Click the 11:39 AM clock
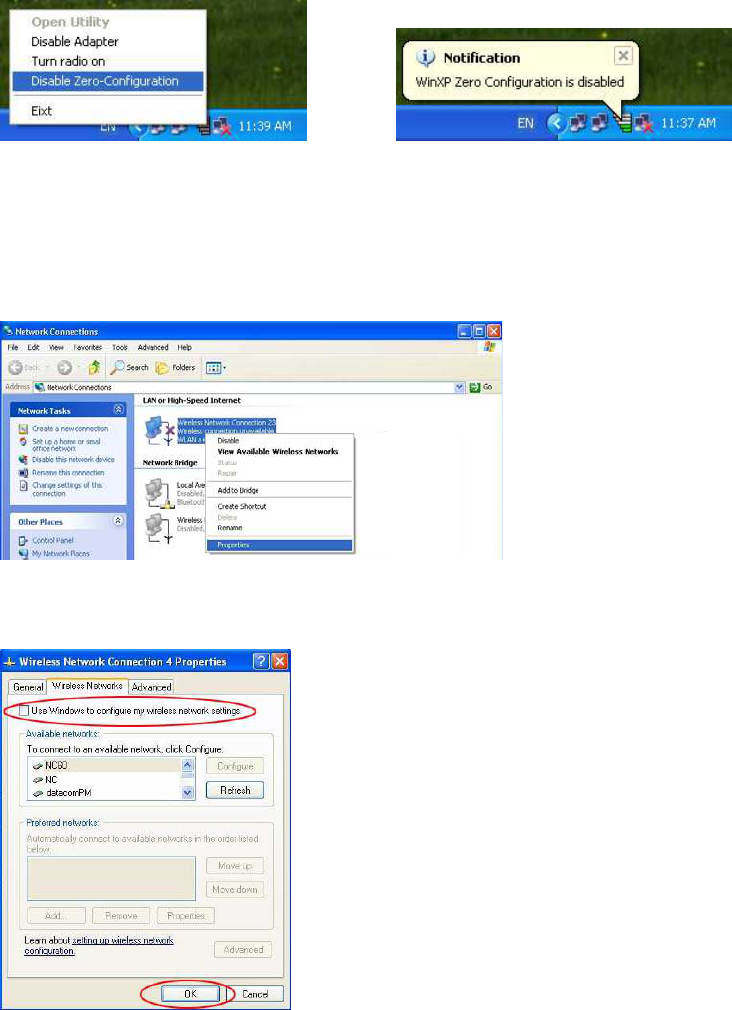 point(265,126)
